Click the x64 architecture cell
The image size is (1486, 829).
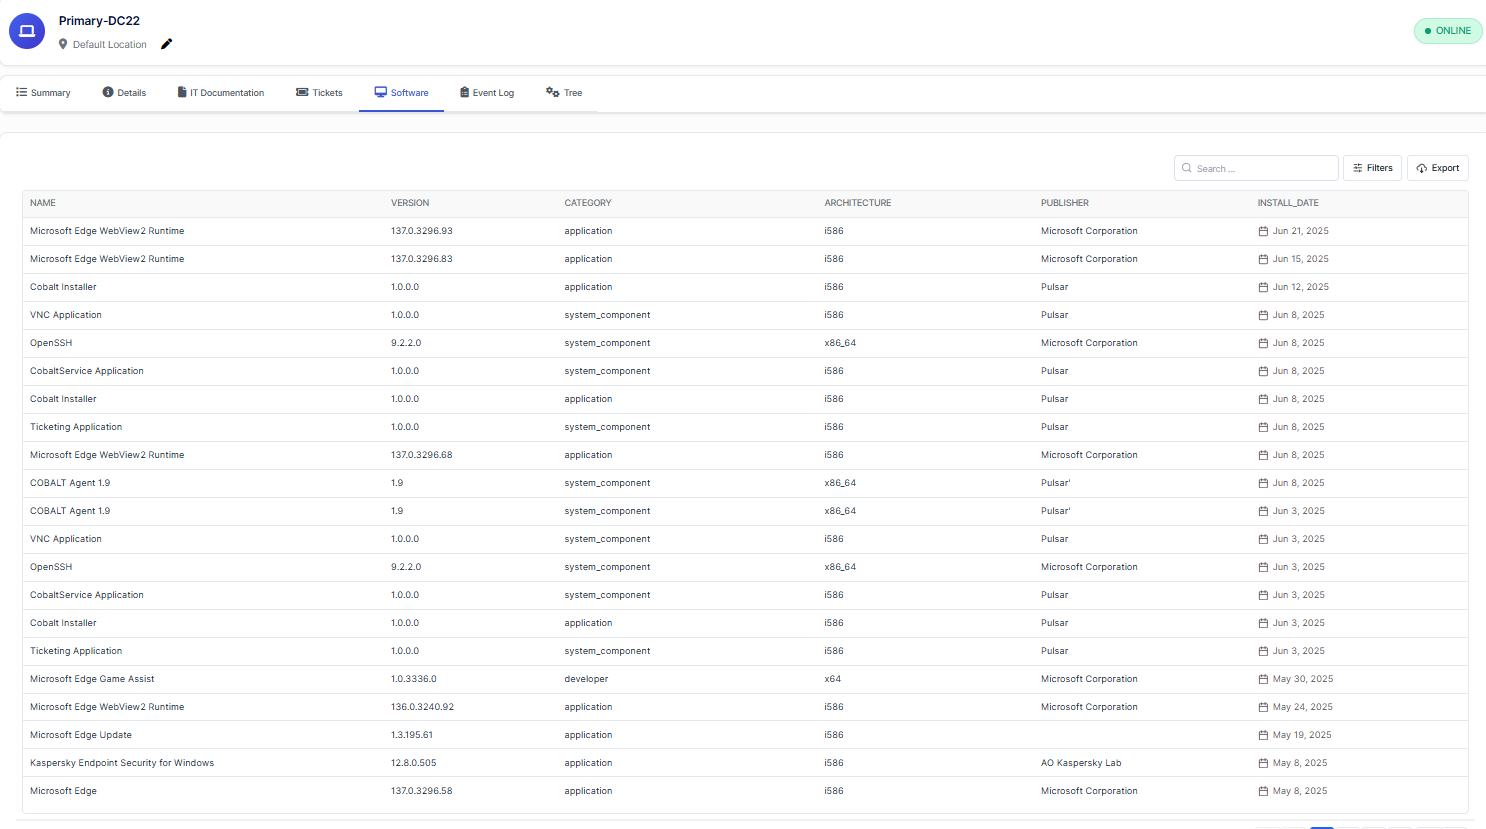[833, 679]
